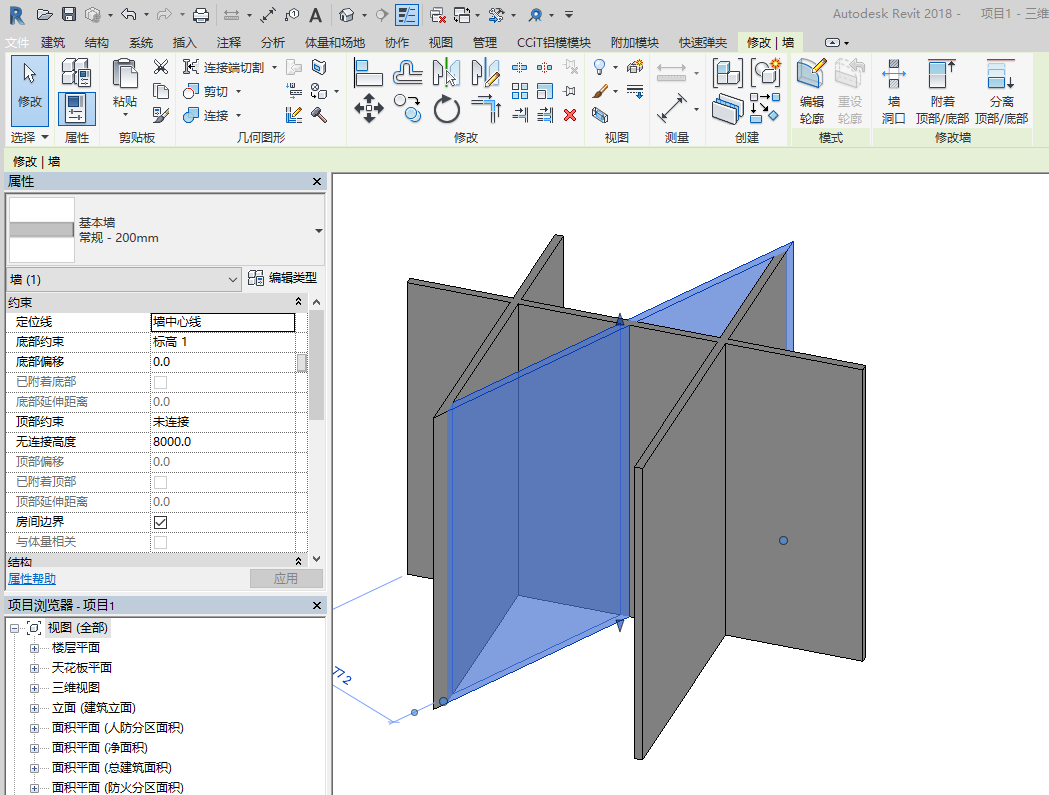Select the Move tool icon
1049x795 pixels.
(369, 108)
